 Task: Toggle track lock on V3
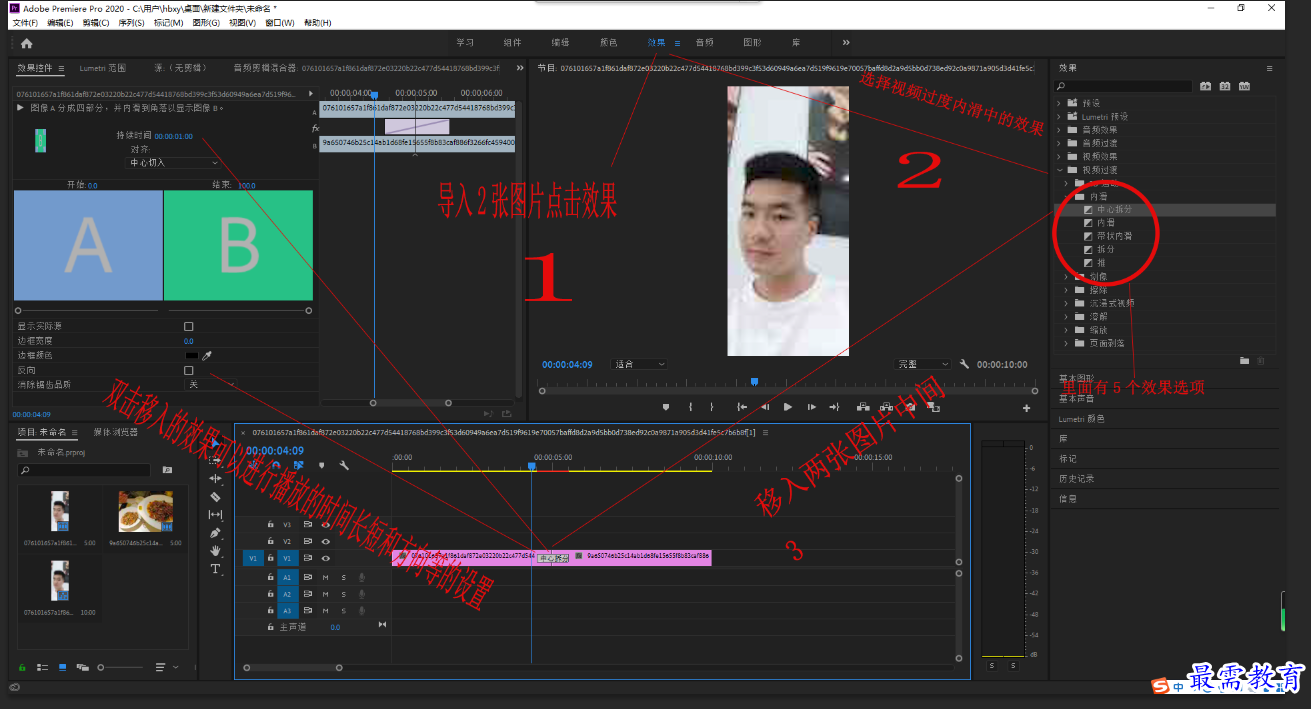tap(270, 524)
